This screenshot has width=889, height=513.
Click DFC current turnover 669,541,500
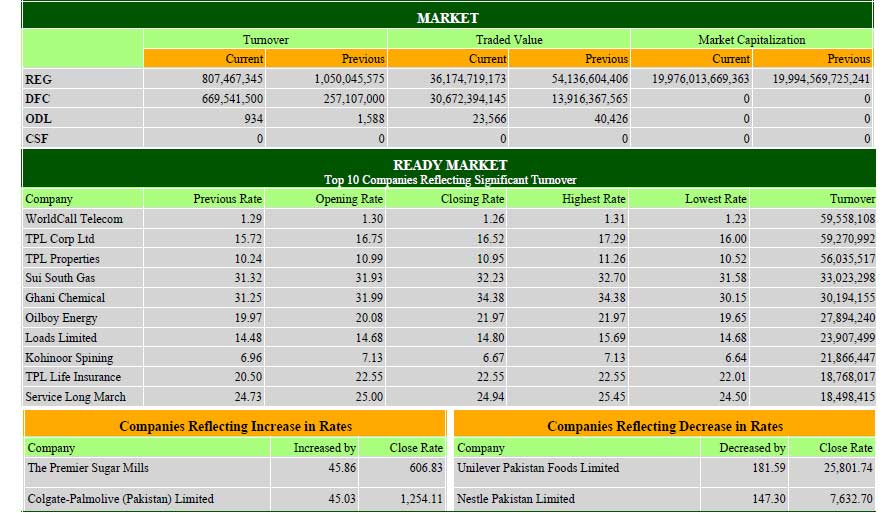[x=232, y=99]
